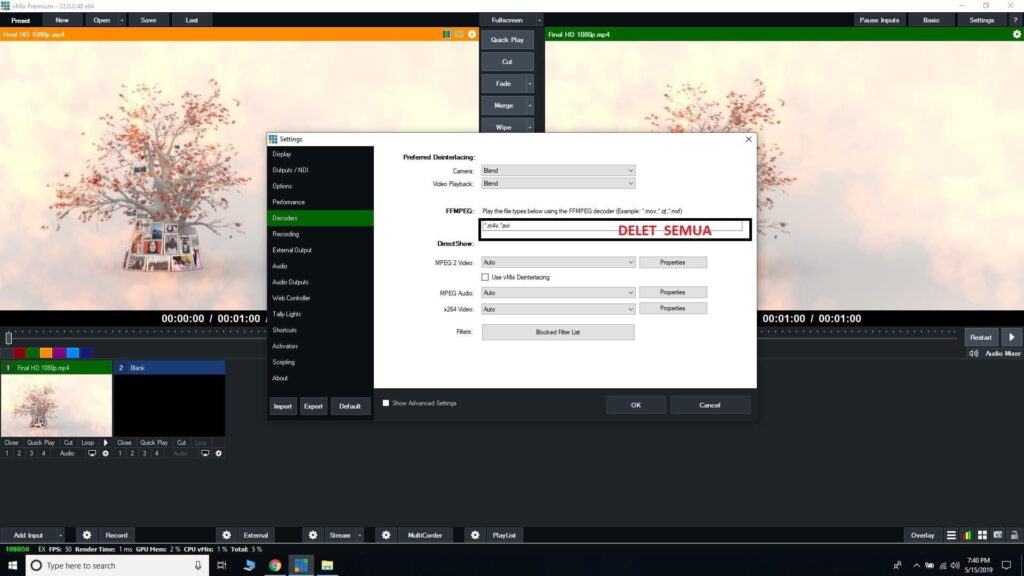Expand Add Input dropdown arrow
This screenshot has height=576, width=1024.
tap(60, 535)
